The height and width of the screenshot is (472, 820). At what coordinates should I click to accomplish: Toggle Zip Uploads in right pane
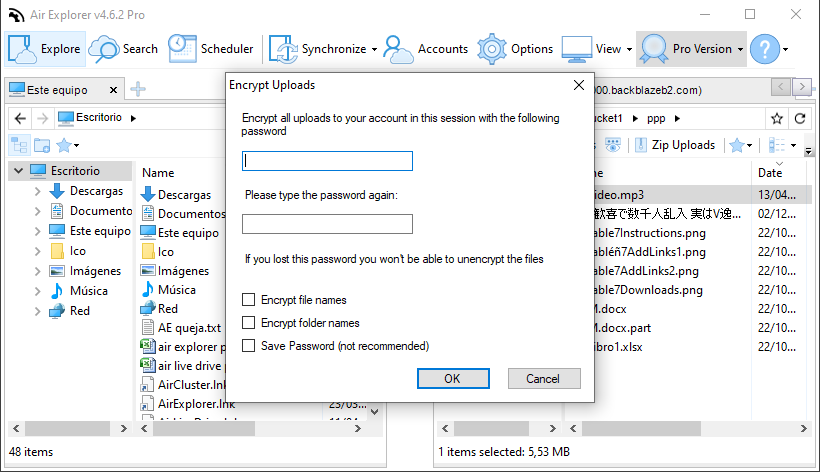point(674,145)
